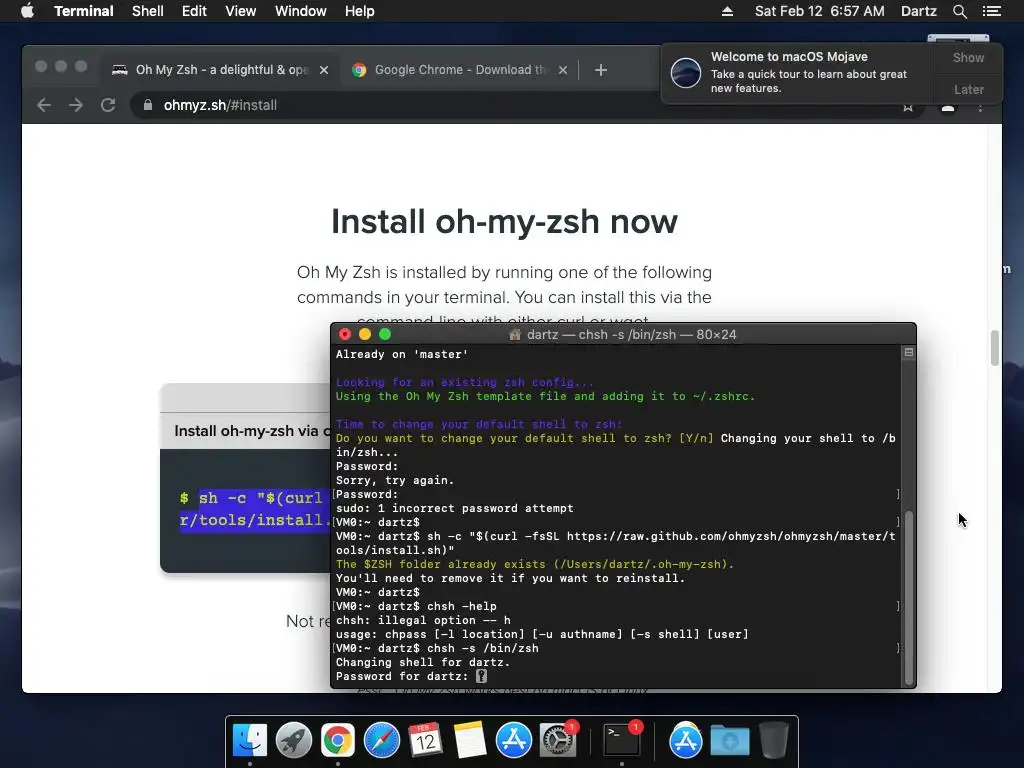Open Launchpad from the Dock

click(x=293, y=741)
